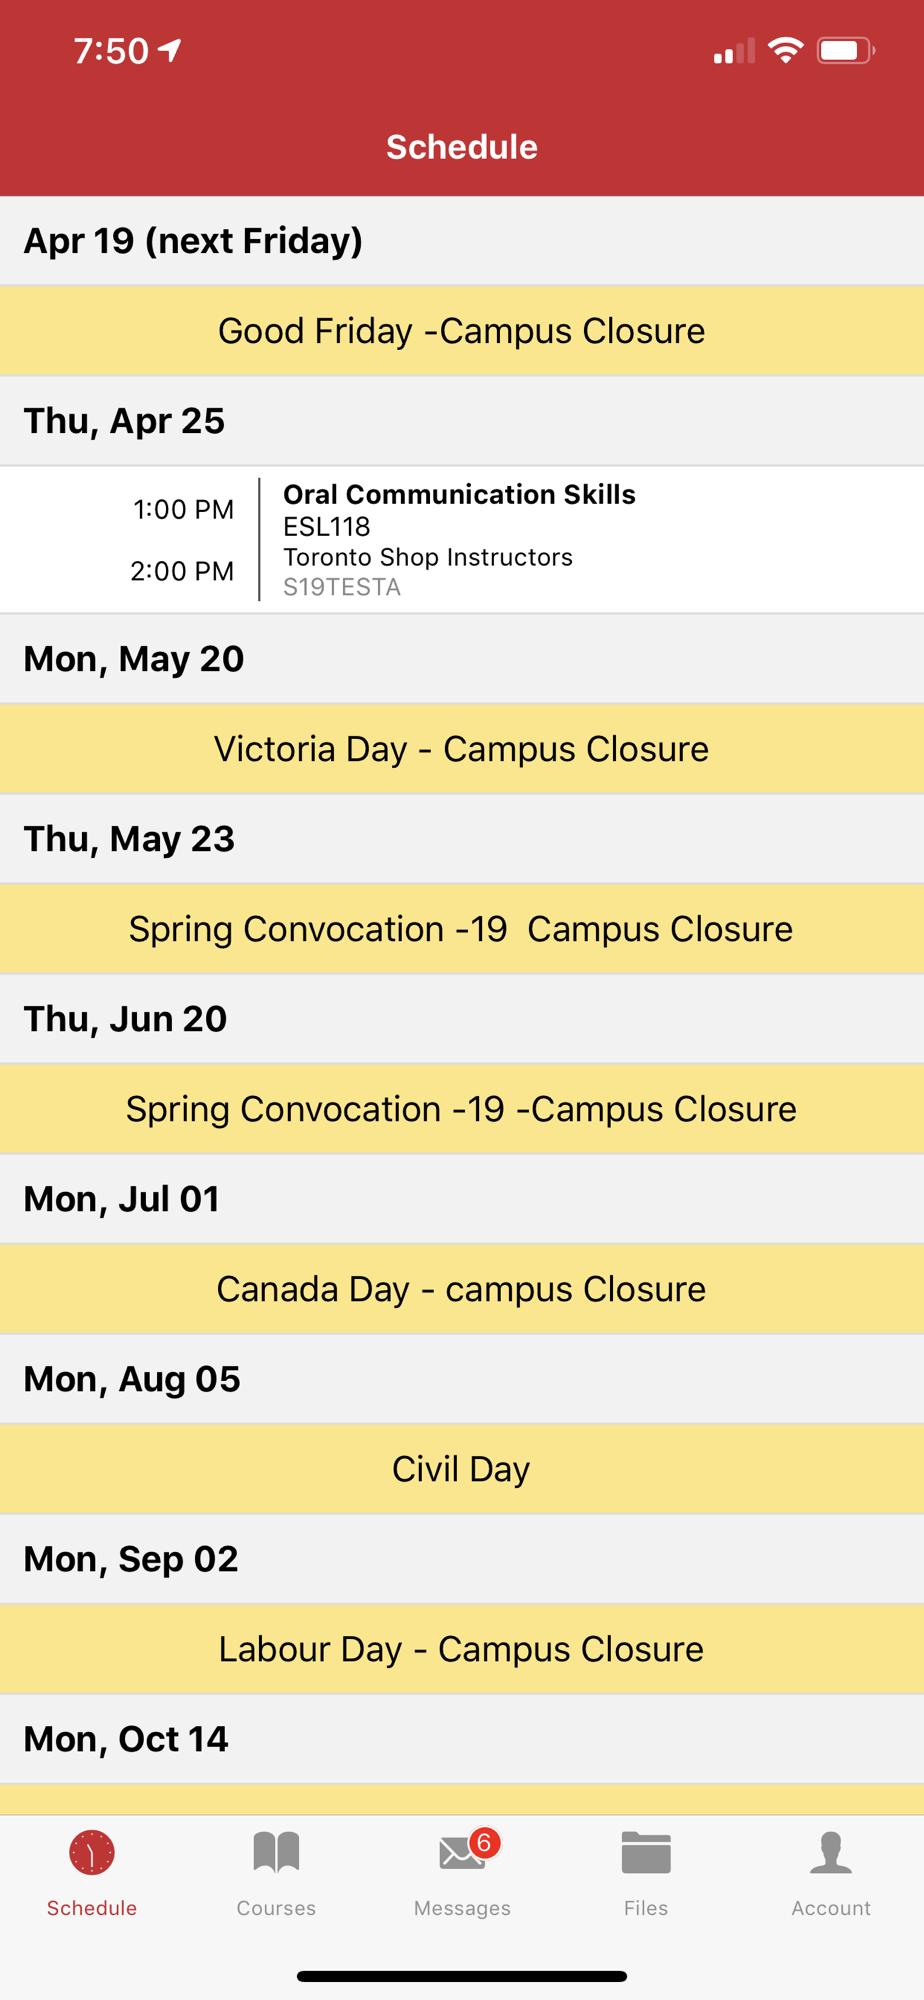
Task: Tap the Mon, Oct 14 date header
Action: tap(462, 1739)
